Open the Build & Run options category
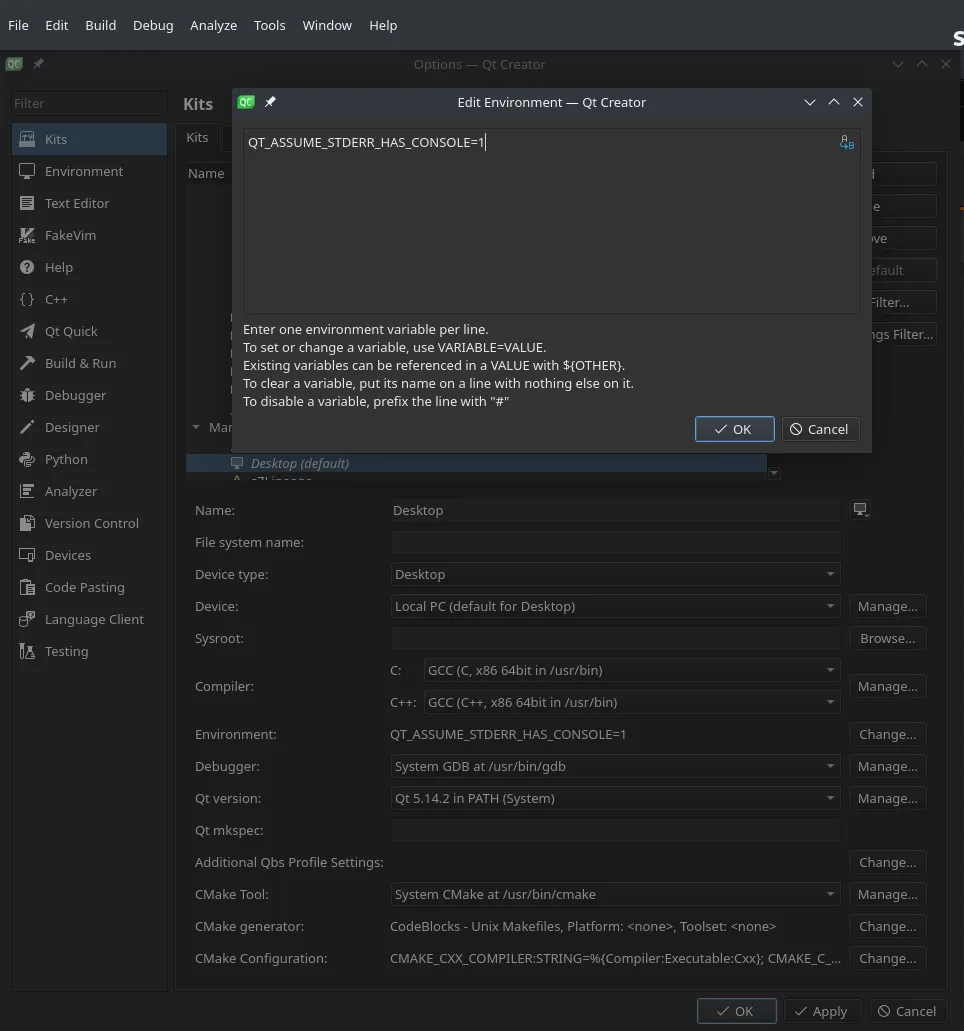Image resolution: width=964 pixels, height=1031 pixels. (89, 364)
